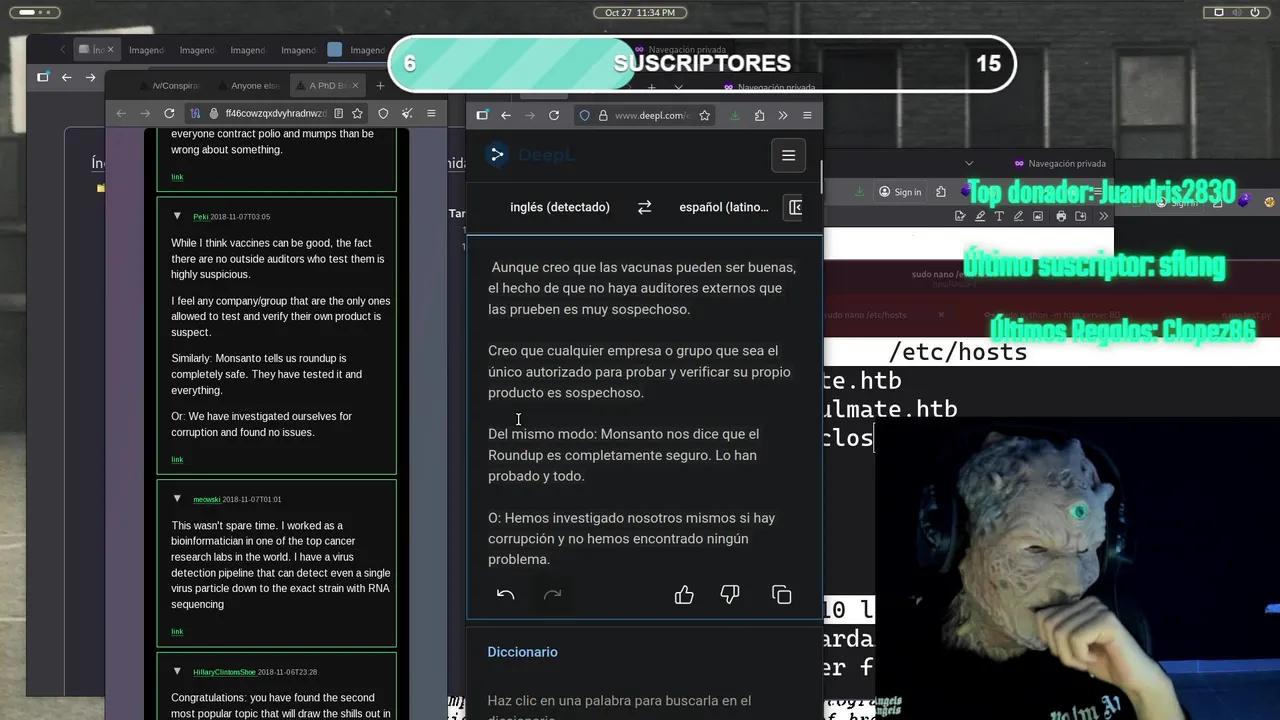The width and height of the screenshot is (1280, 720).
Task: Open new tab in forum browser window
Action: (x=380, y=86)
